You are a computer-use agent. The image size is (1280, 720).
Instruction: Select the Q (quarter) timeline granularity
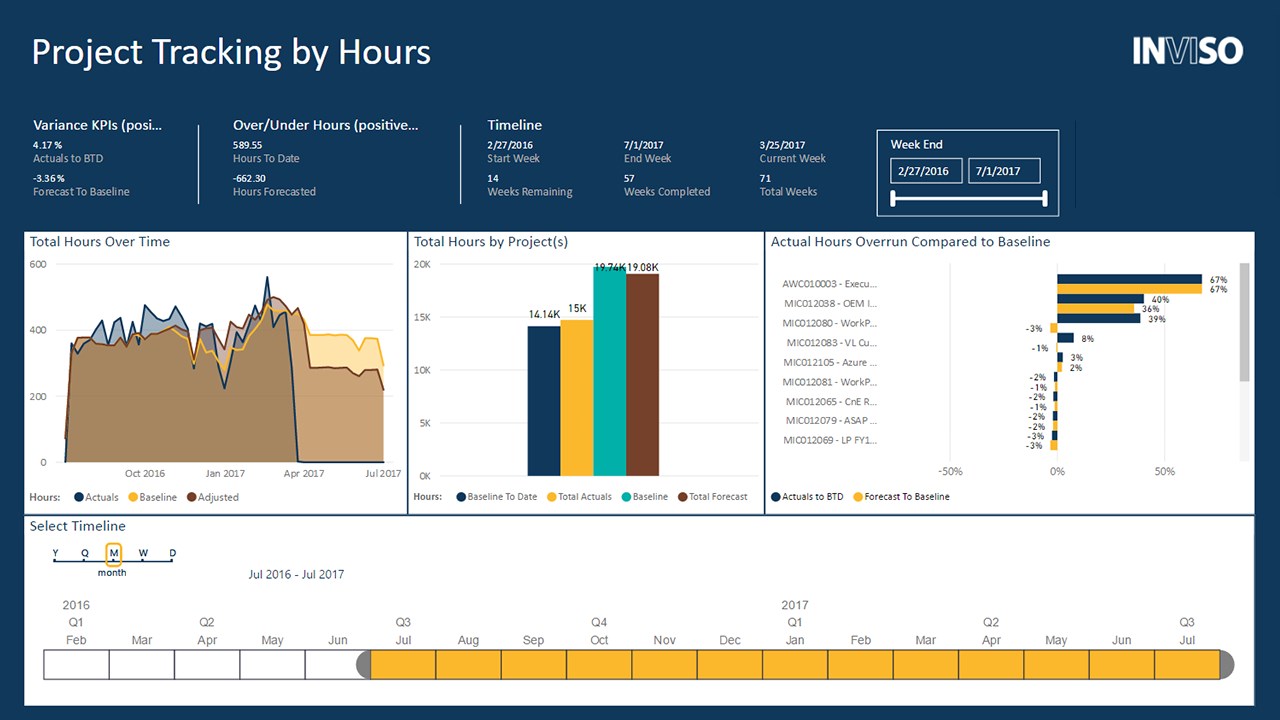(x=84, y=553)
